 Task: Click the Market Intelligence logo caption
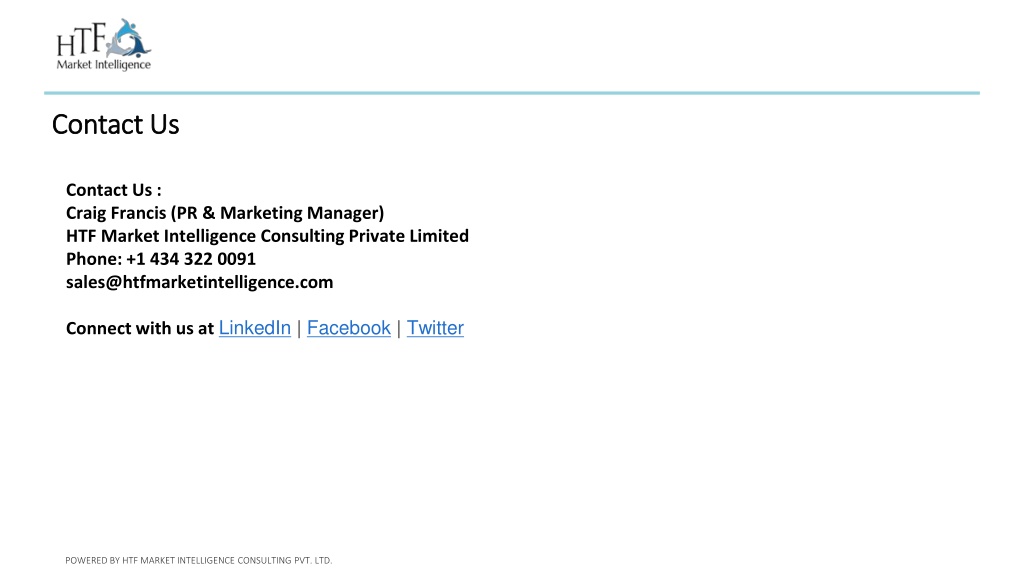(x=104, y=65)
